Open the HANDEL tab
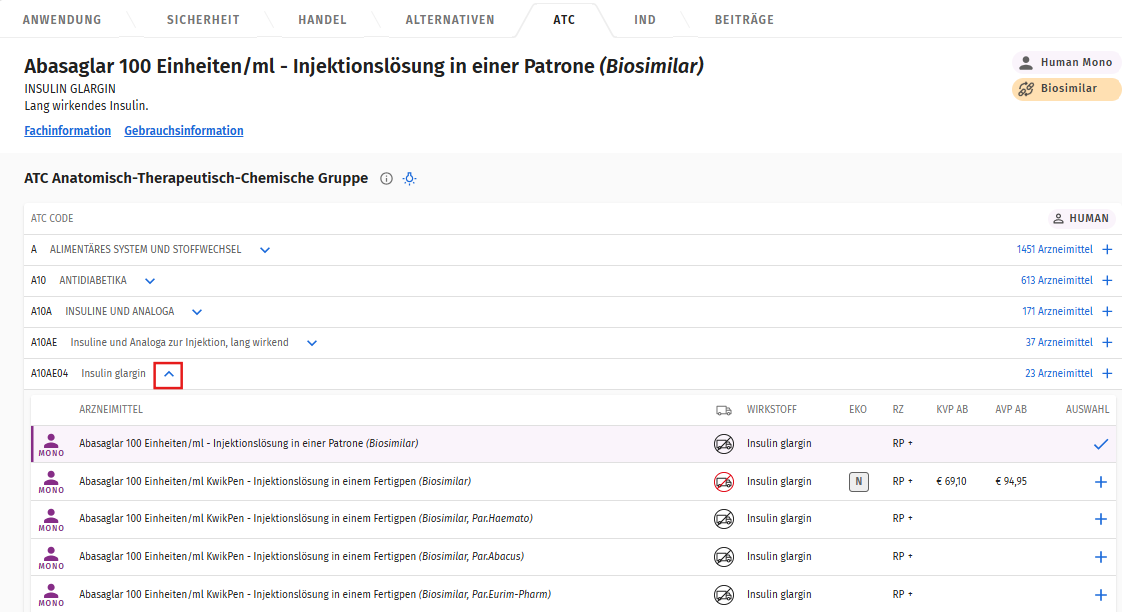1122x612 pixels. coord(322,19)
